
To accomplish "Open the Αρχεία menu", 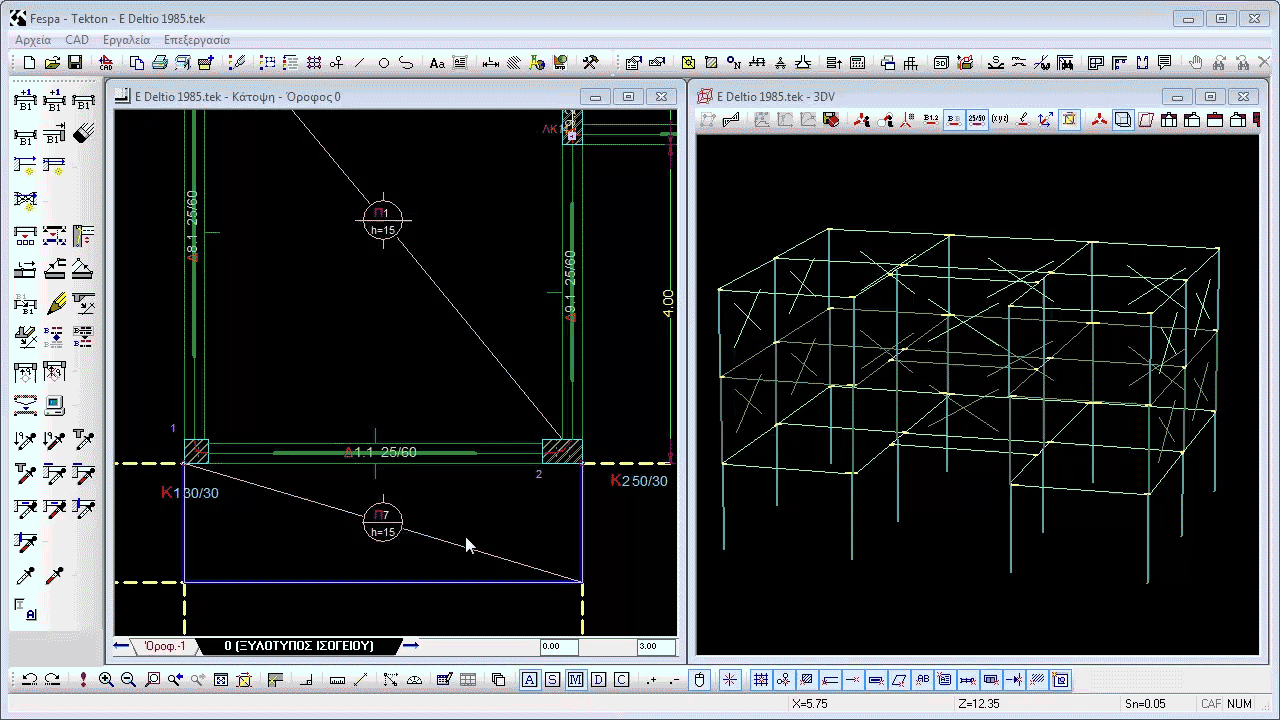I will (x=33, y=40).
